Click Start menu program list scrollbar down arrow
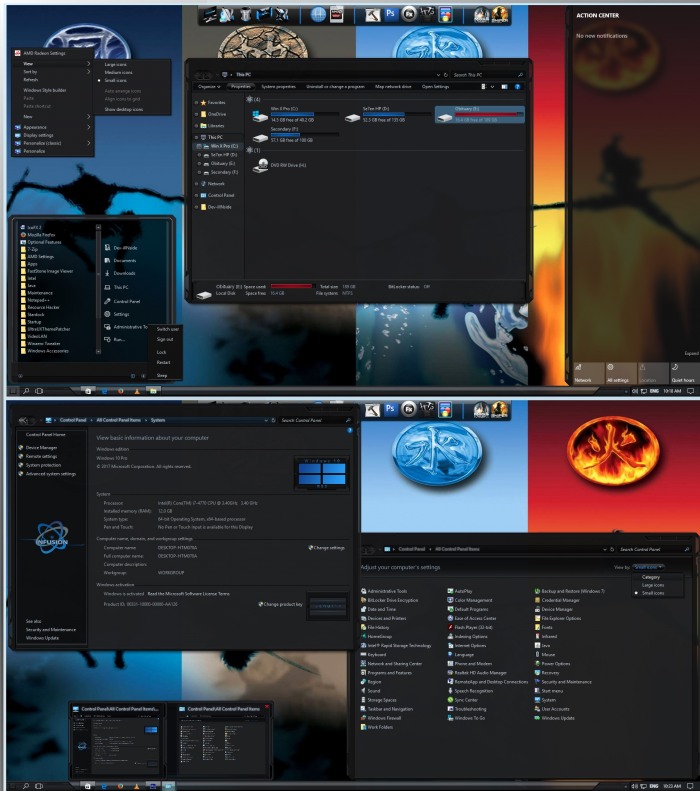This screenshot has width=700, height=791. (x=98, y=352)
